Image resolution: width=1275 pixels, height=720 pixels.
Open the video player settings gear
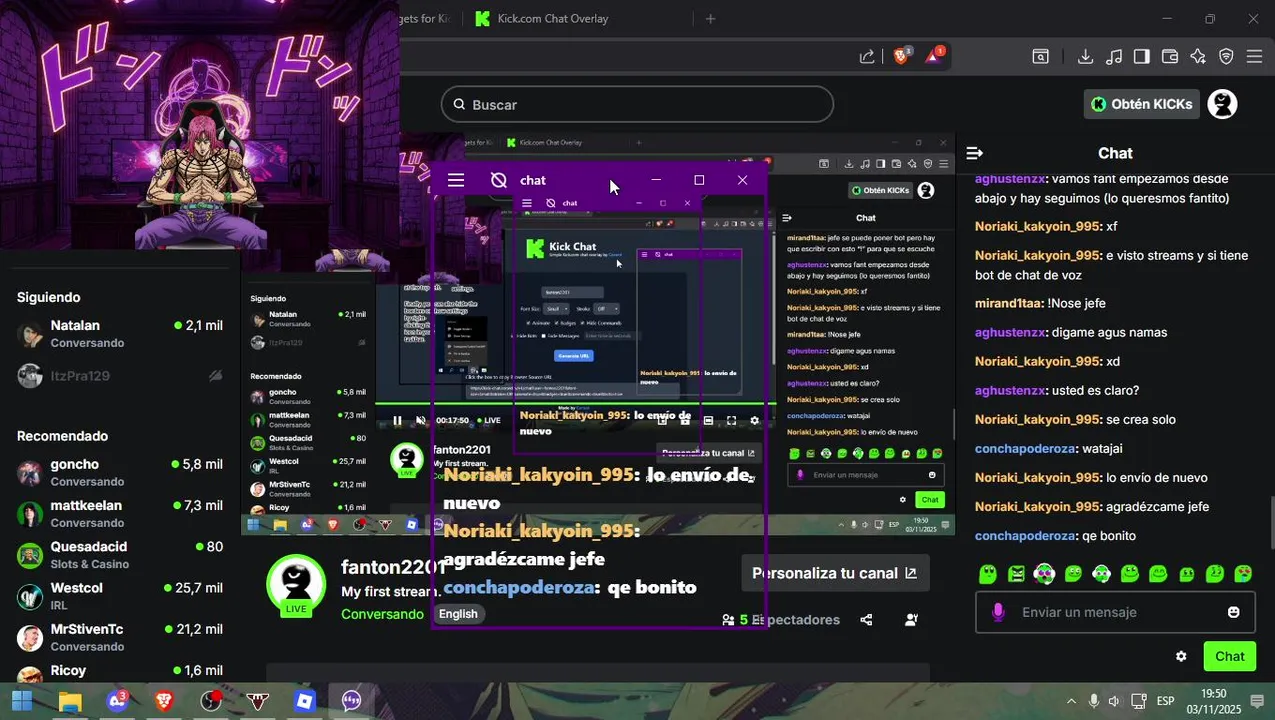pyautogui.click(x=754, y=421)
